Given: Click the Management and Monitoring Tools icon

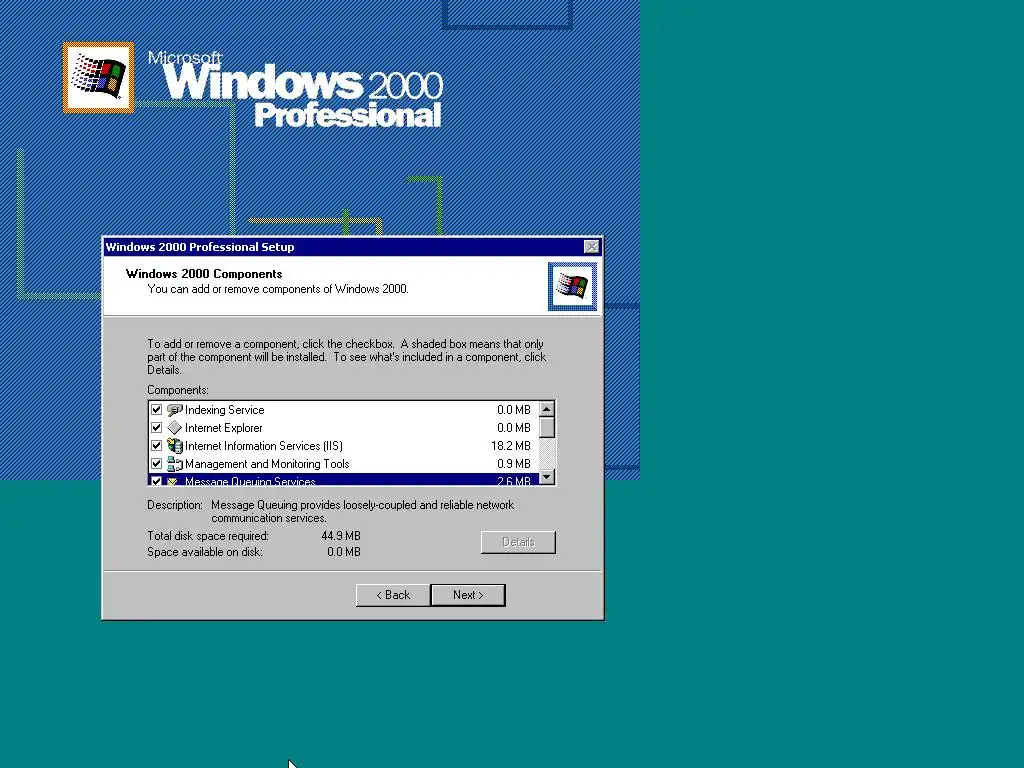Looking at the screenshot, I should coord(174,464).
